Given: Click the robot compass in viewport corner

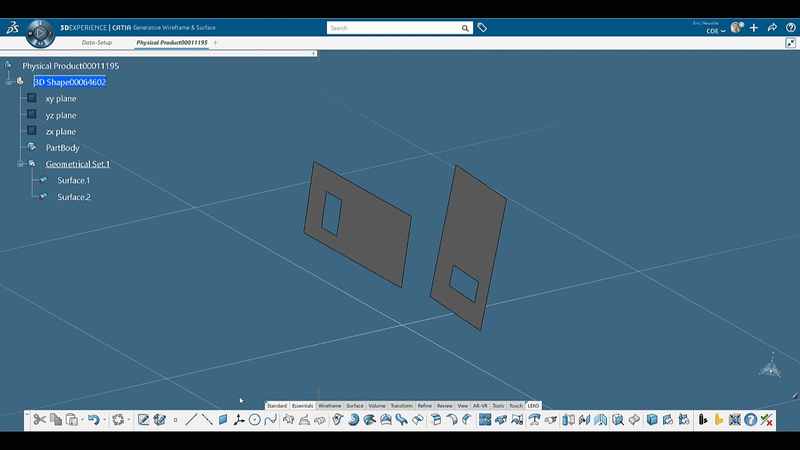Looking at the screenshot, I should point(770,366).
